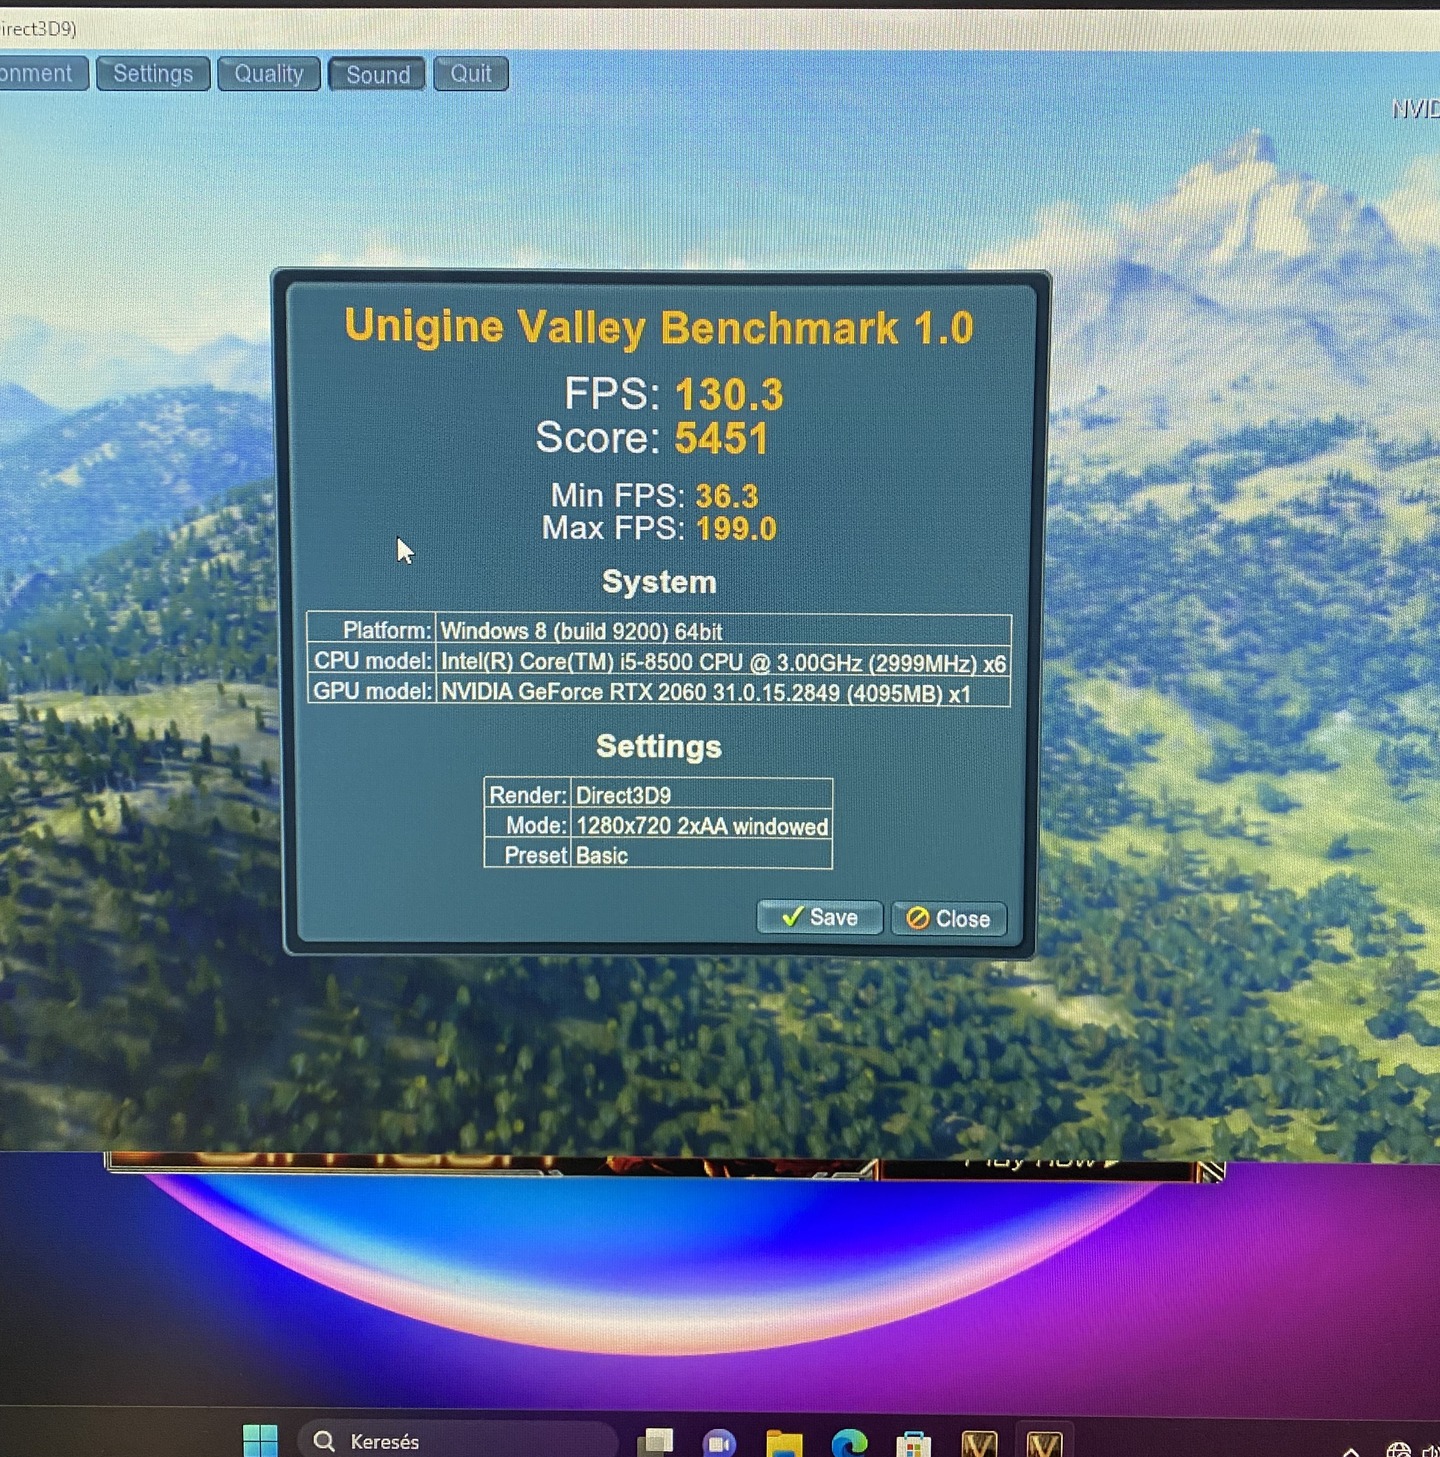The width and height of the screenshot is (1440, 1457).
Task: Open Task View from the taskbar
Action: click(656, 1442)
